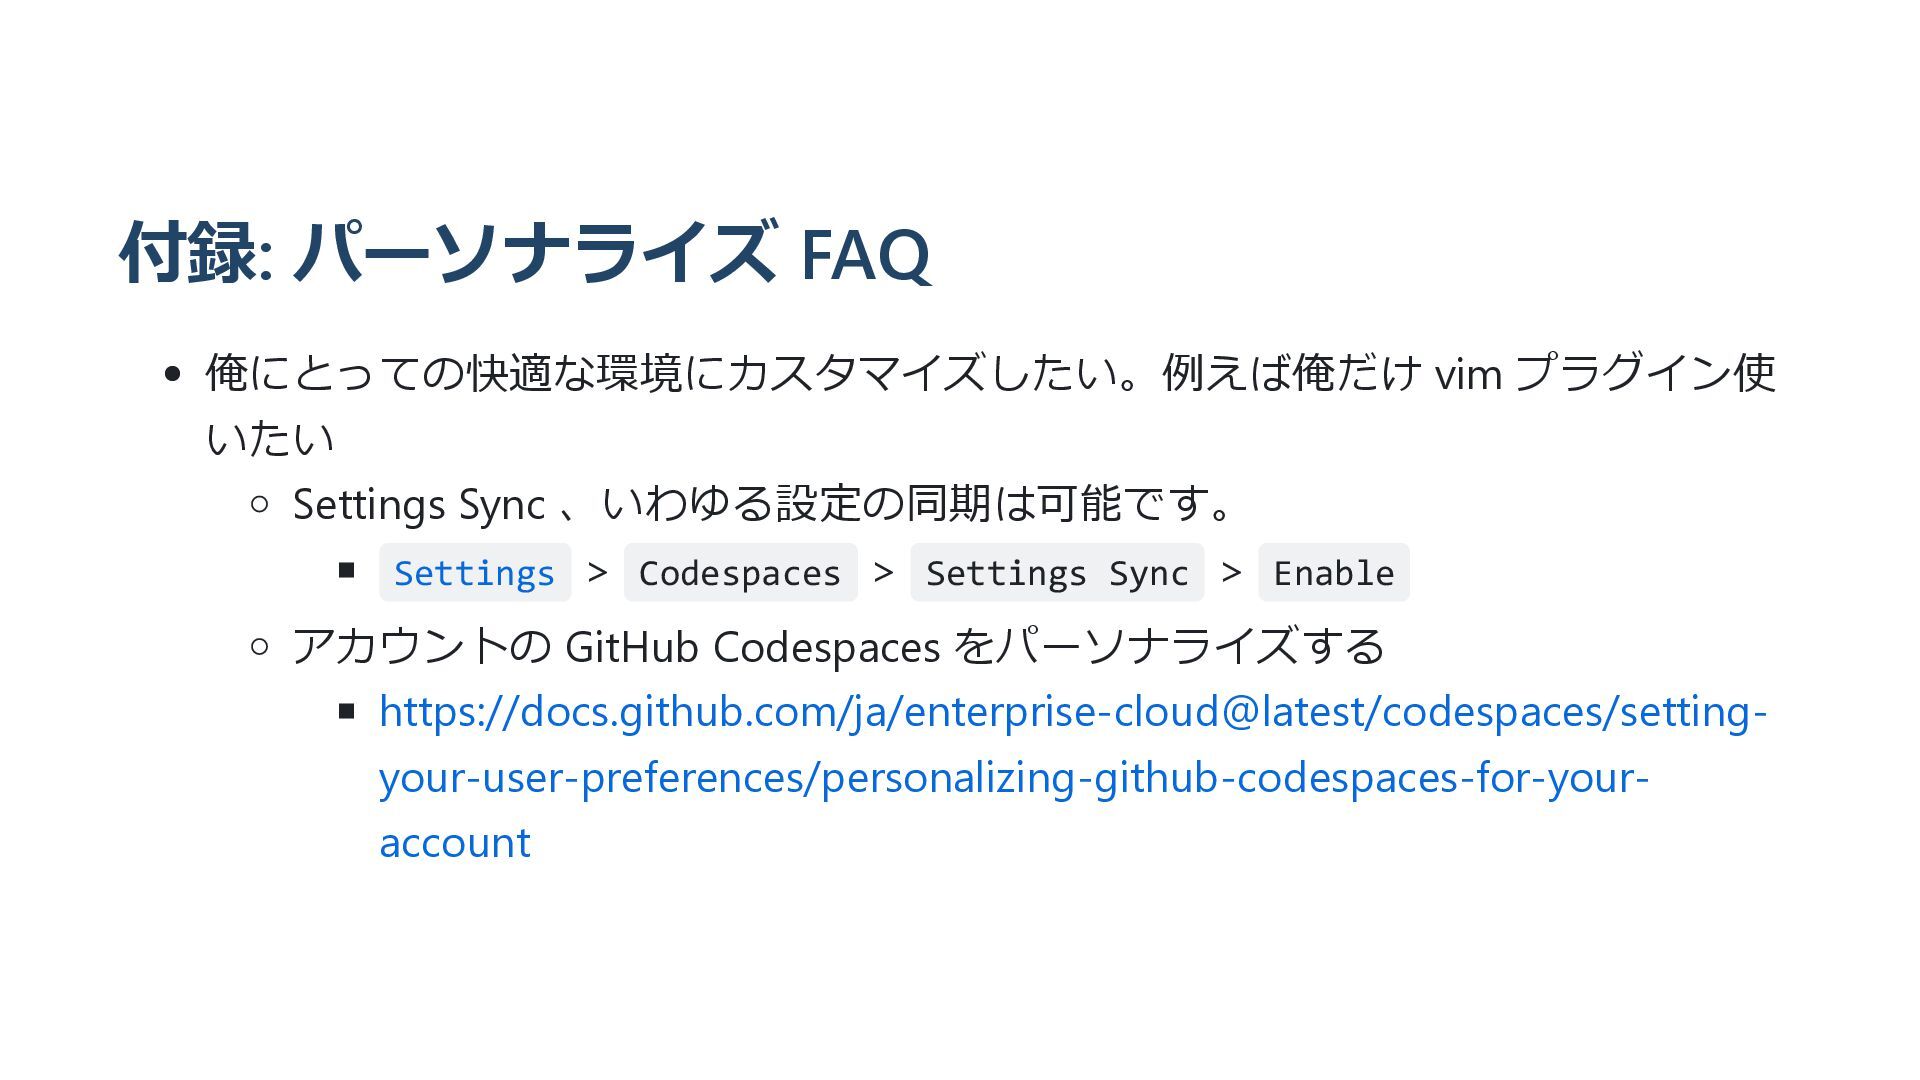The width and height of the screenshot is (1920, 1080).
Task: Click the arrow between Settings Sync and Enable
Action: (x=1231, y=573)
